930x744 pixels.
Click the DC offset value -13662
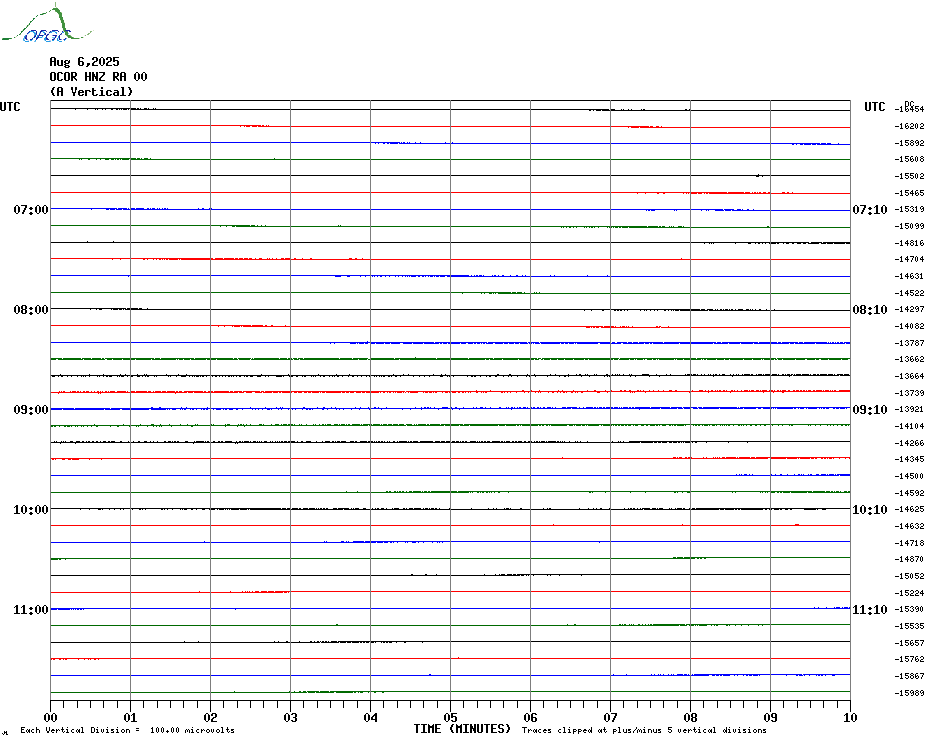point(909,360)
